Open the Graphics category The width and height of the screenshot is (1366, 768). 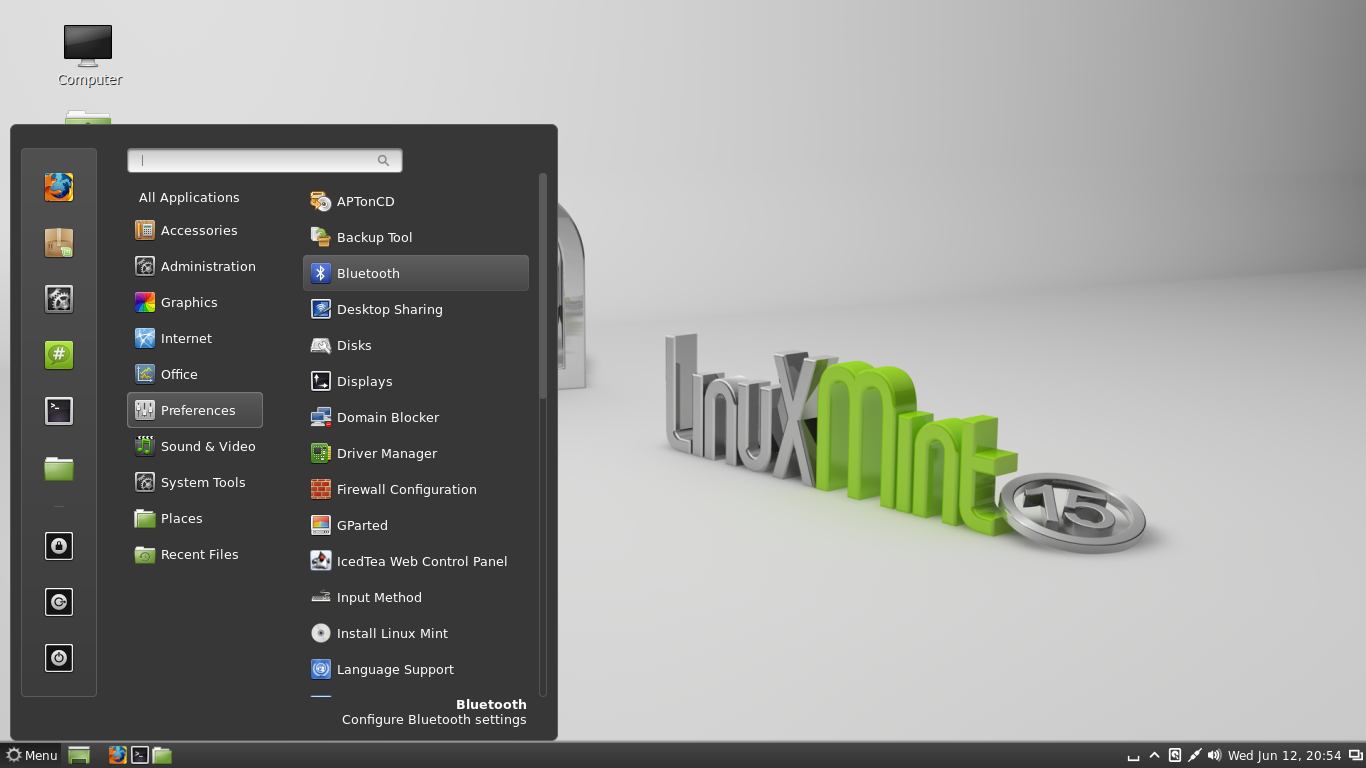point(195,302)
